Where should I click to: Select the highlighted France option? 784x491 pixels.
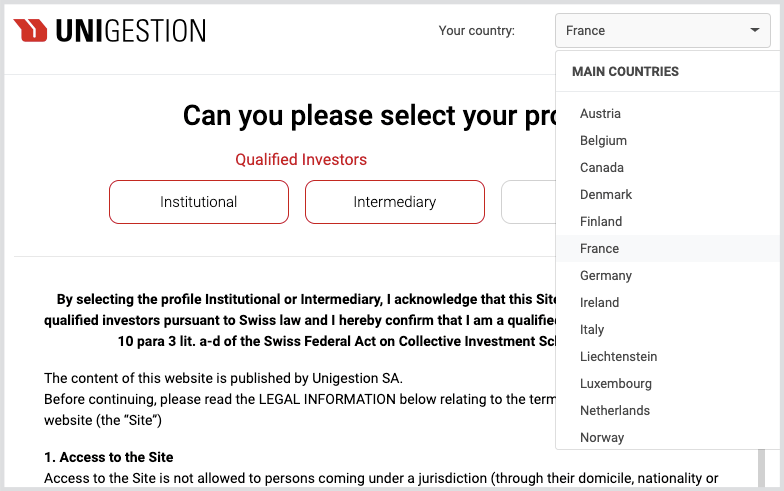[668, 248]
